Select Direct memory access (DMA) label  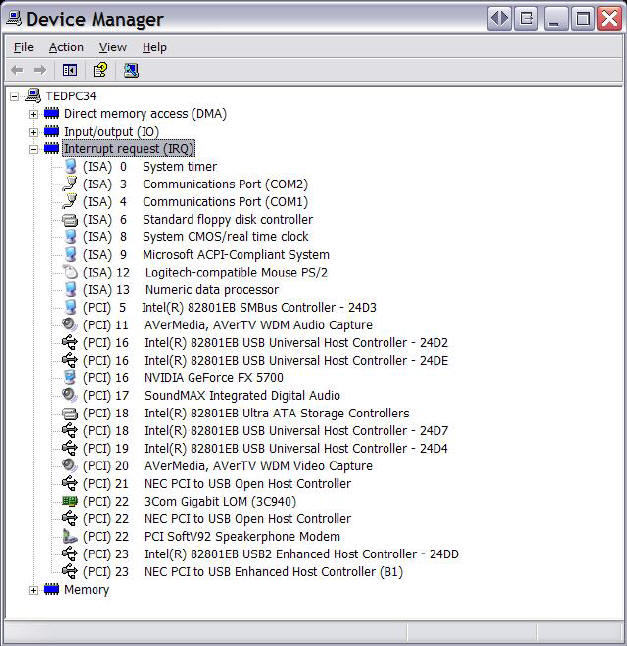click(x=145, y=114)
